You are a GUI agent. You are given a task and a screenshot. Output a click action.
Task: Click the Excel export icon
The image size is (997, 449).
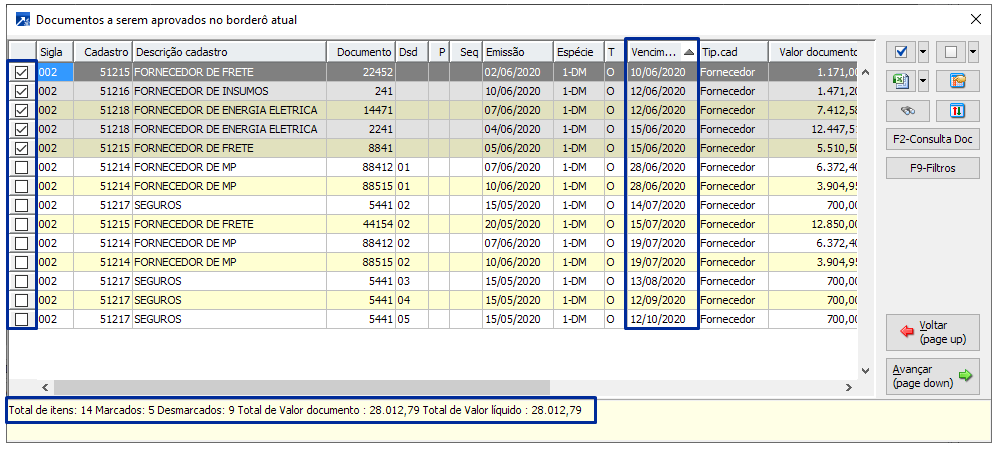[x=901, y=81]
